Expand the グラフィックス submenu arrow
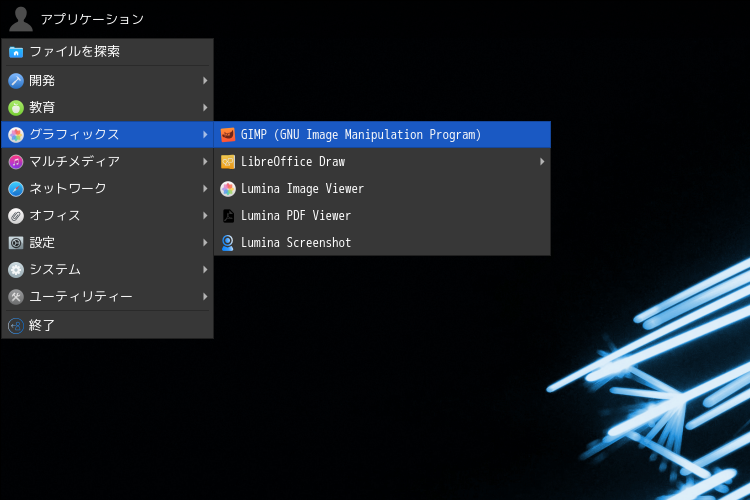This screenshot has width=750, height=500. (x=205, y=135)
